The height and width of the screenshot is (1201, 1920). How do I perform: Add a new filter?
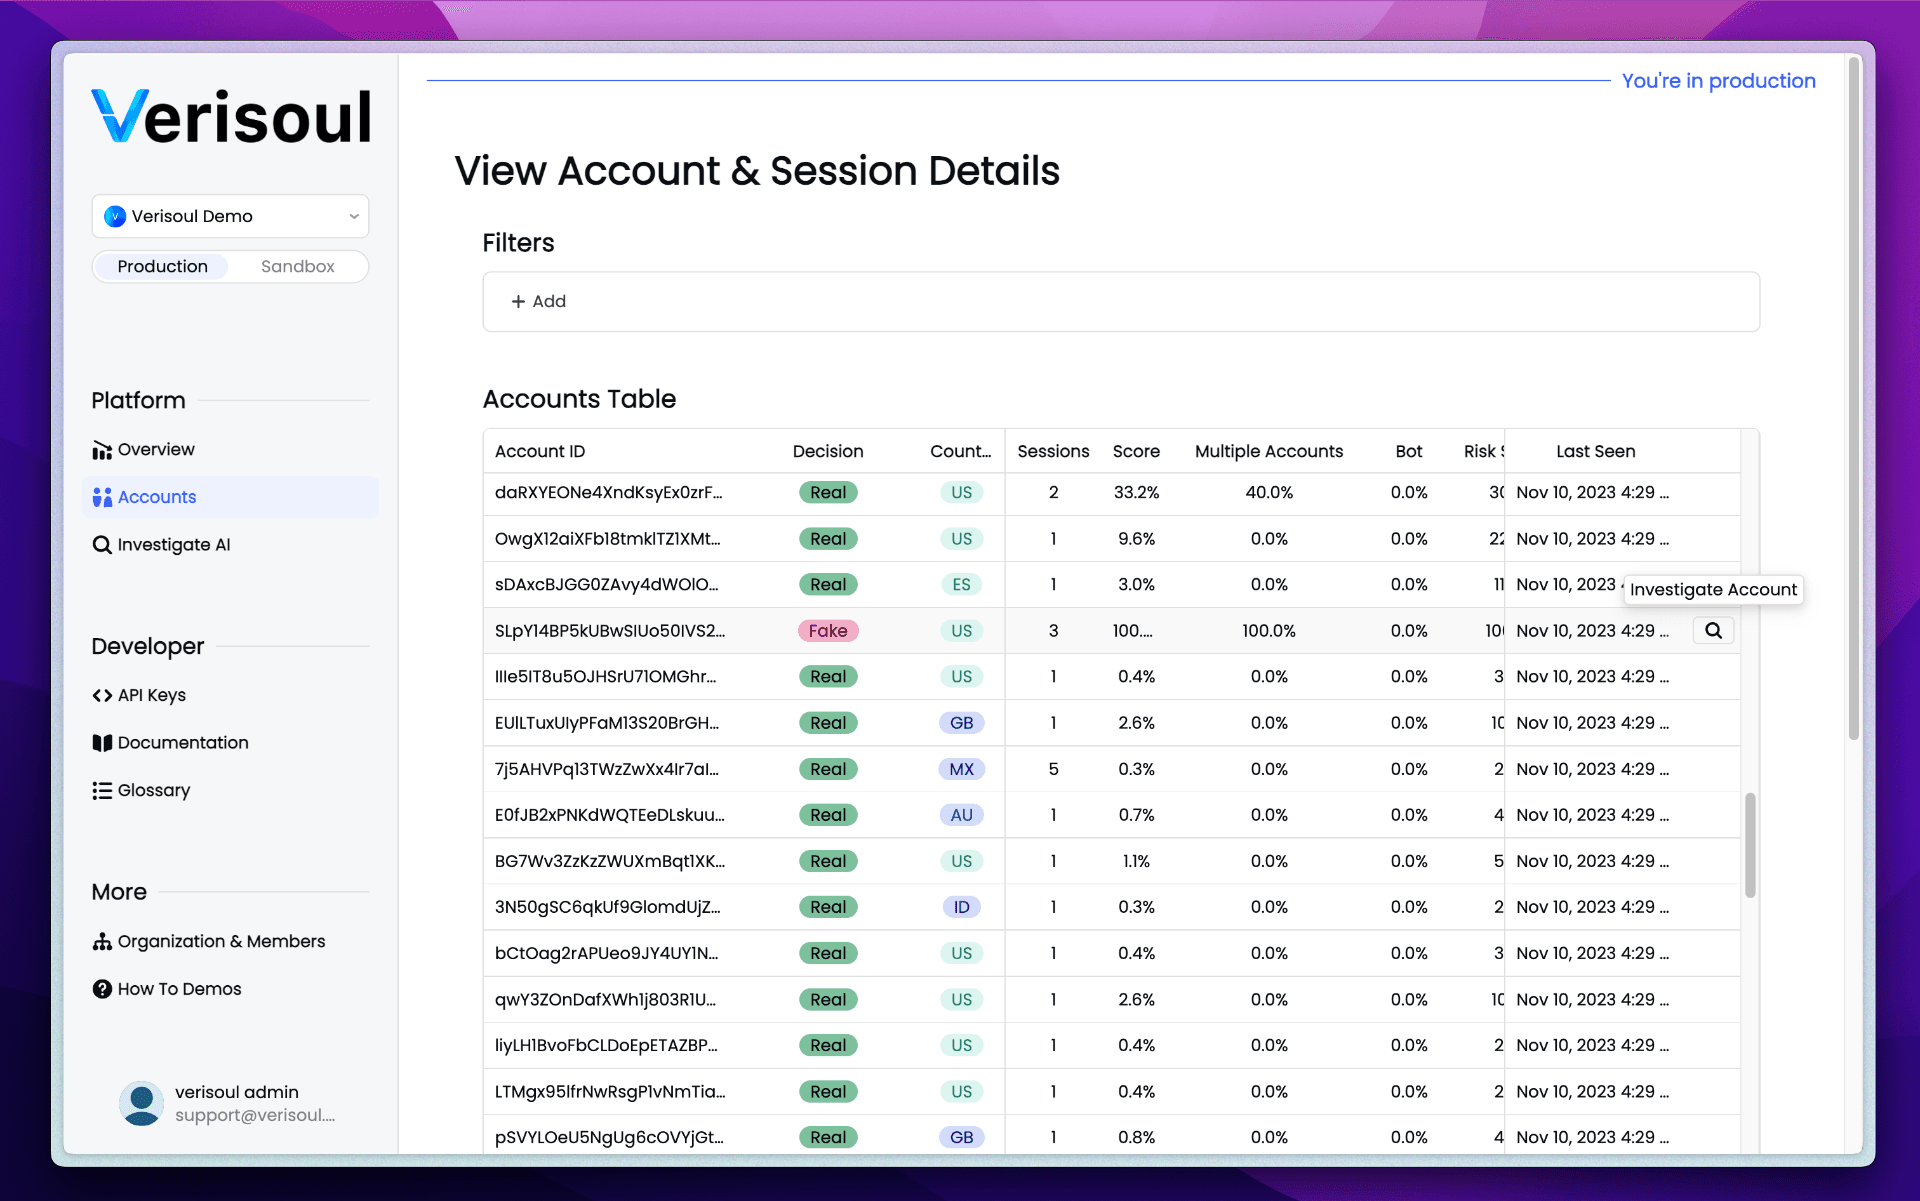coord(539,301)
